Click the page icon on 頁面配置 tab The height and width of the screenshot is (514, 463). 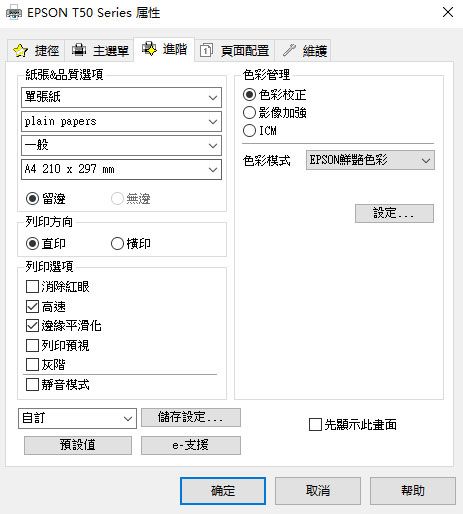(x=206, y=50)
